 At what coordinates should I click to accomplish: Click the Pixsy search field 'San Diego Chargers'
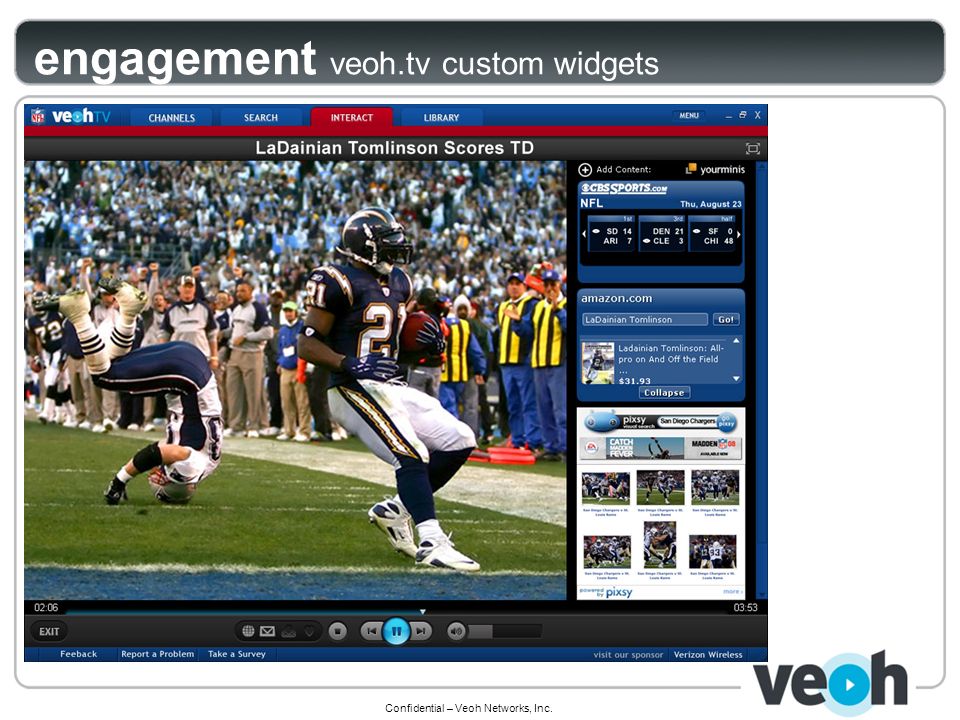point(687,421)
